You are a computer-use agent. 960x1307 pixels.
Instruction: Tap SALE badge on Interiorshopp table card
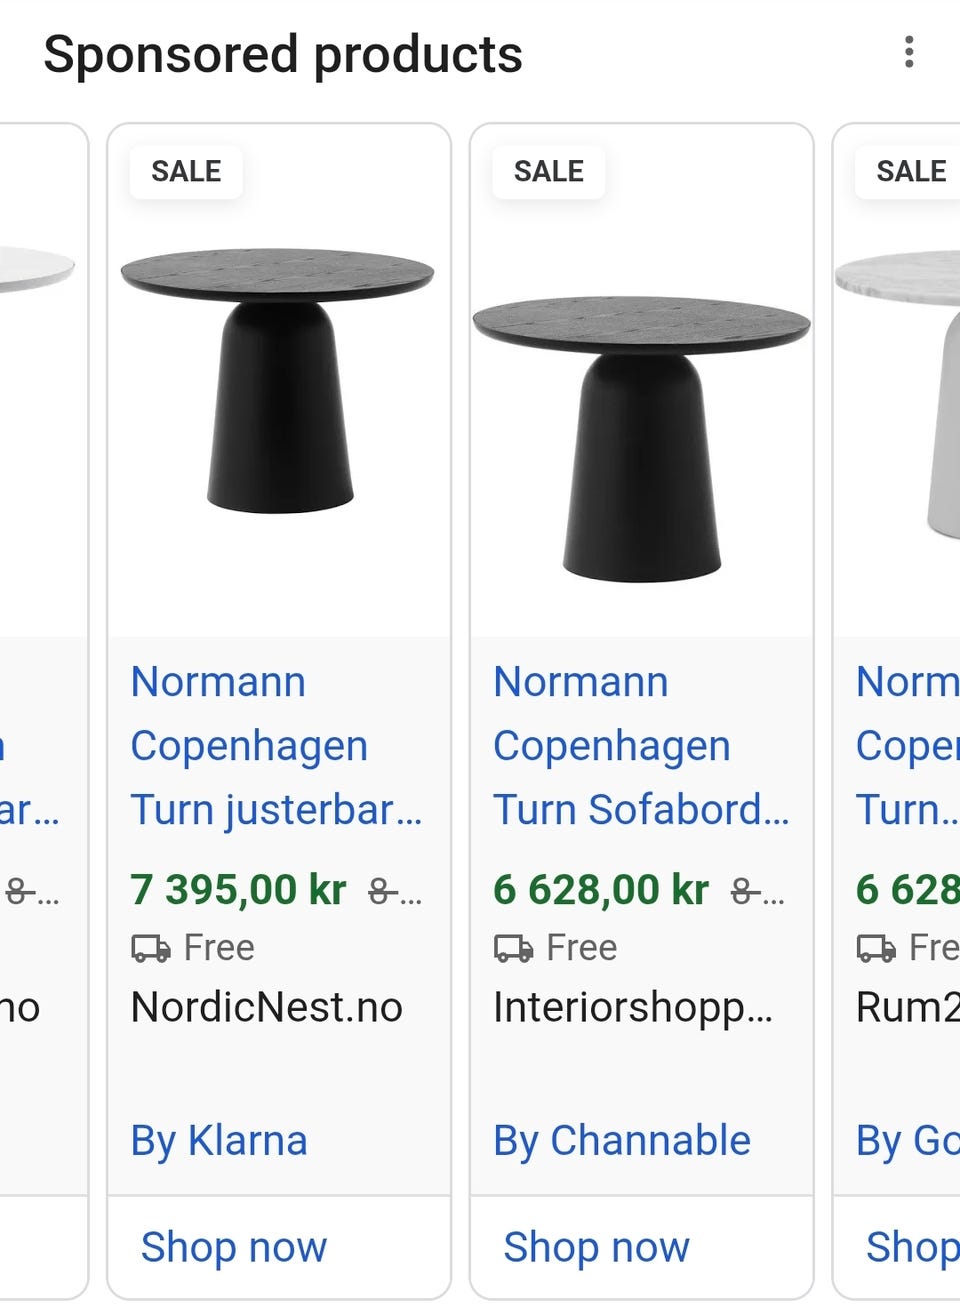click(x=548, y=171)
